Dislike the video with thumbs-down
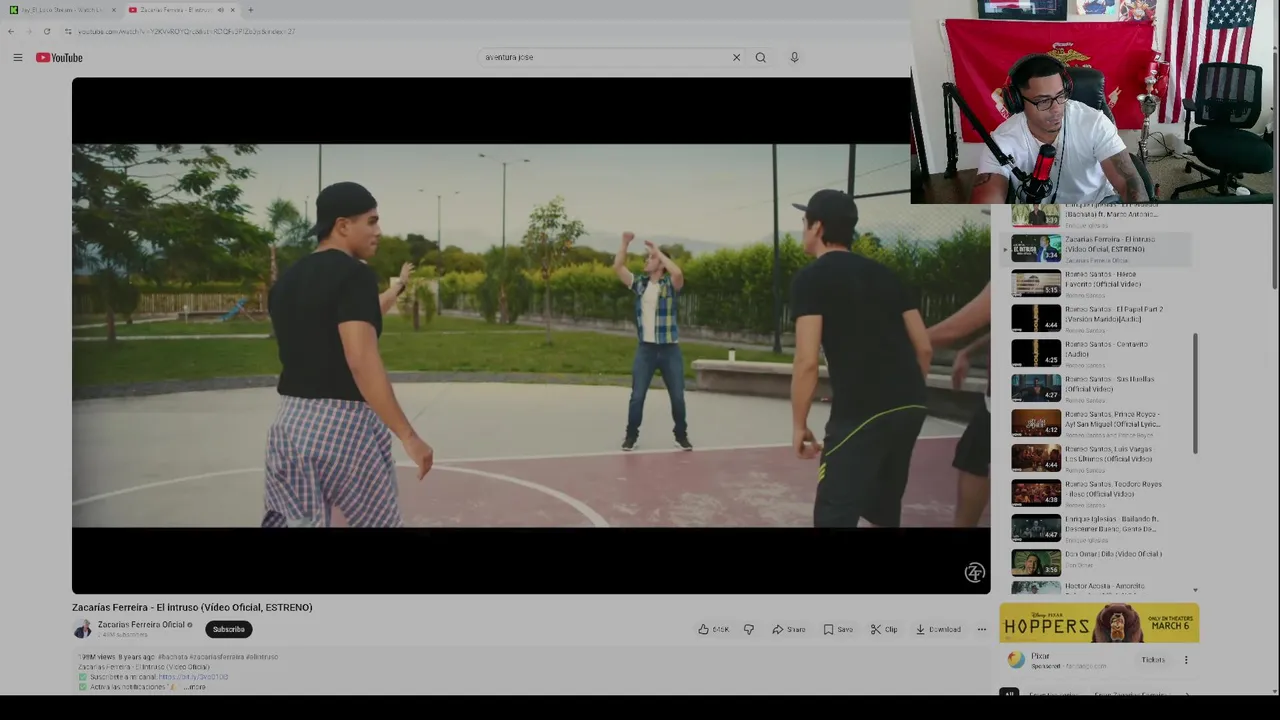Viewport: 1280px width, 720px height. pos(748,629)
